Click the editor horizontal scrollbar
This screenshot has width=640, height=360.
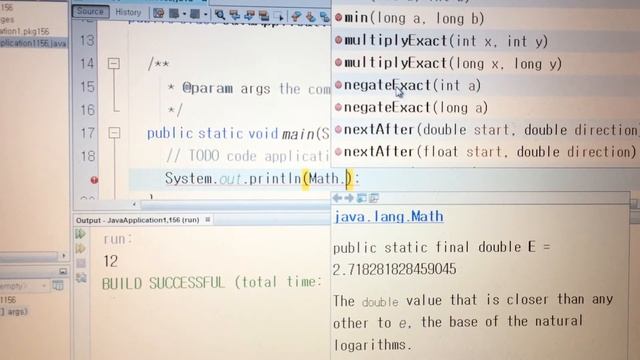[235, 204]
